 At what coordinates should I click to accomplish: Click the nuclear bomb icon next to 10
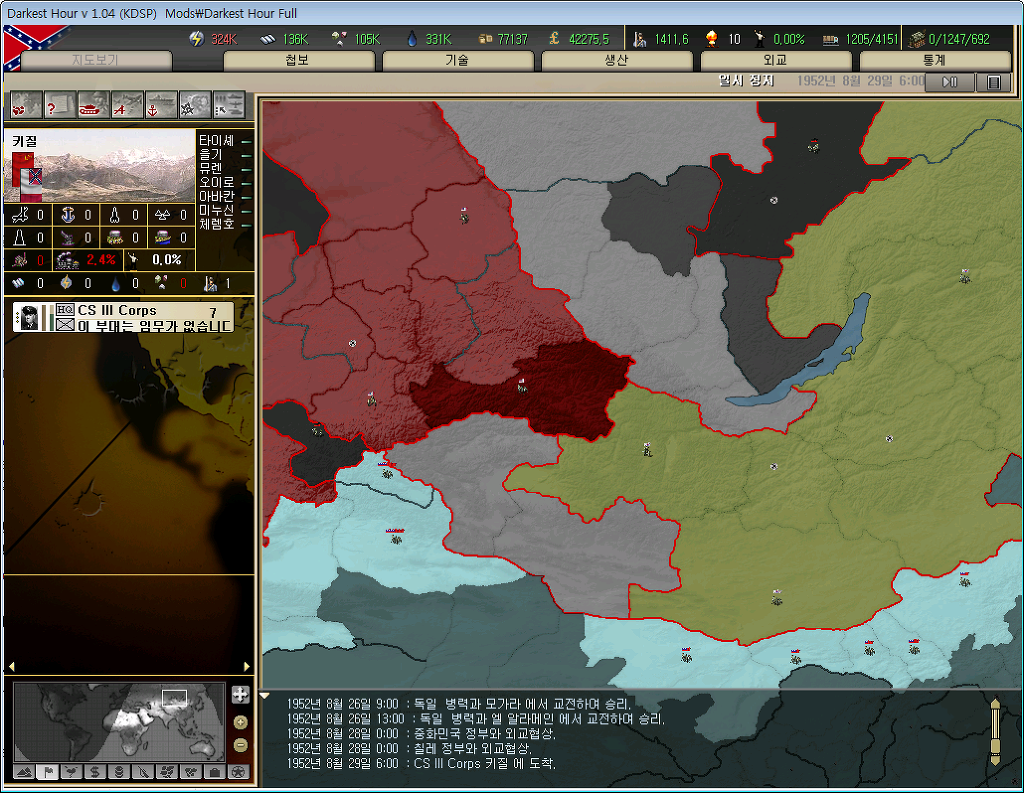point(712,39)
